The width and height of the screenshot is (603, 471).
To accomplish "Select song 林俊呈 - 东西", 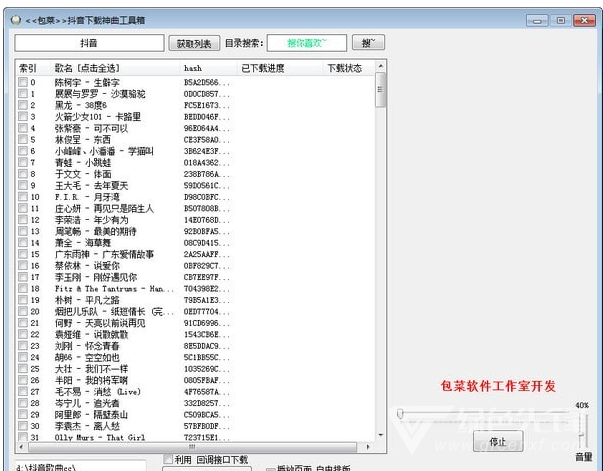I will click(83, 139).
